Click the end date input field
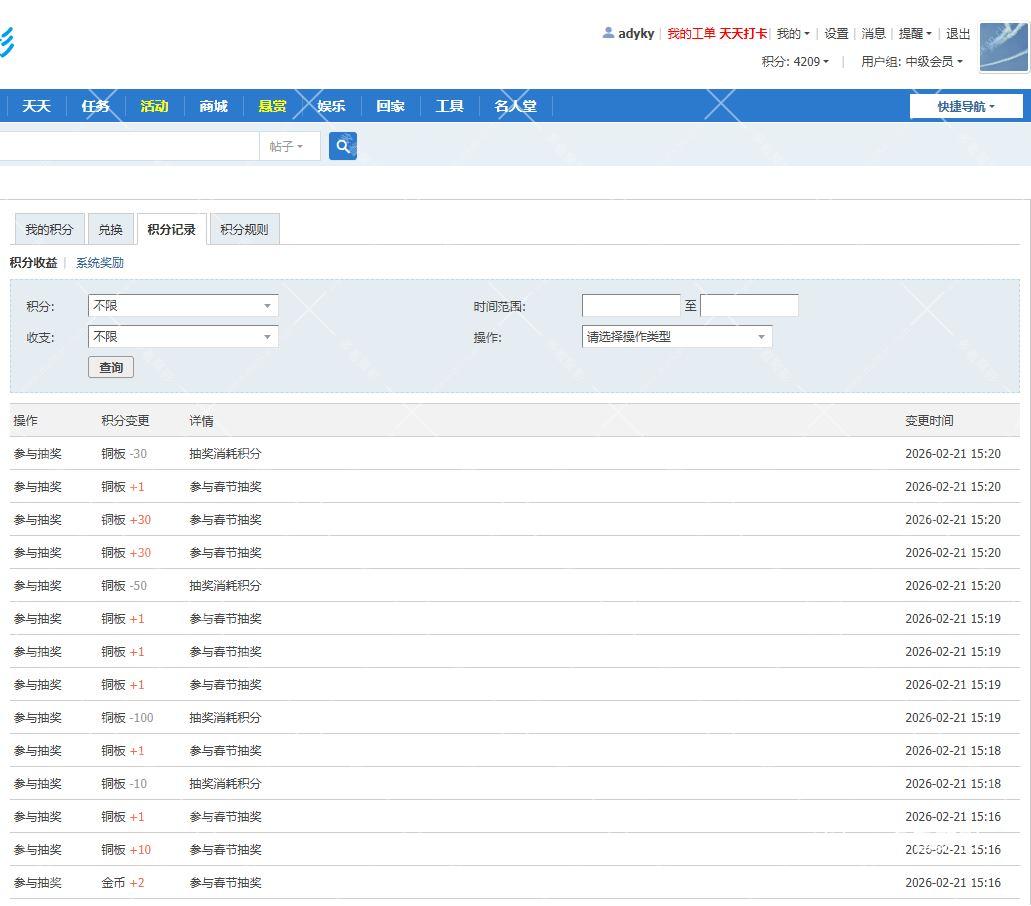Viewport: 1031px width, 906px height. (749, 306)
